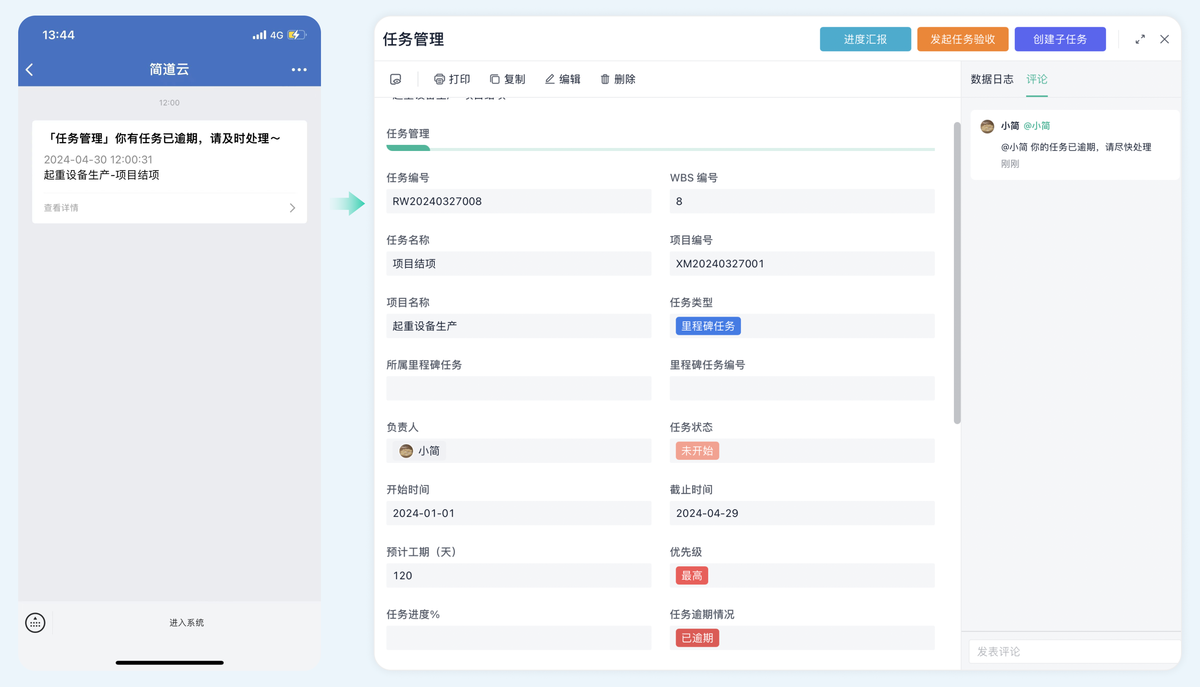Switch to the 评论 tab
Screen dimensions: 1200x687
click(x=1036, y=78)
